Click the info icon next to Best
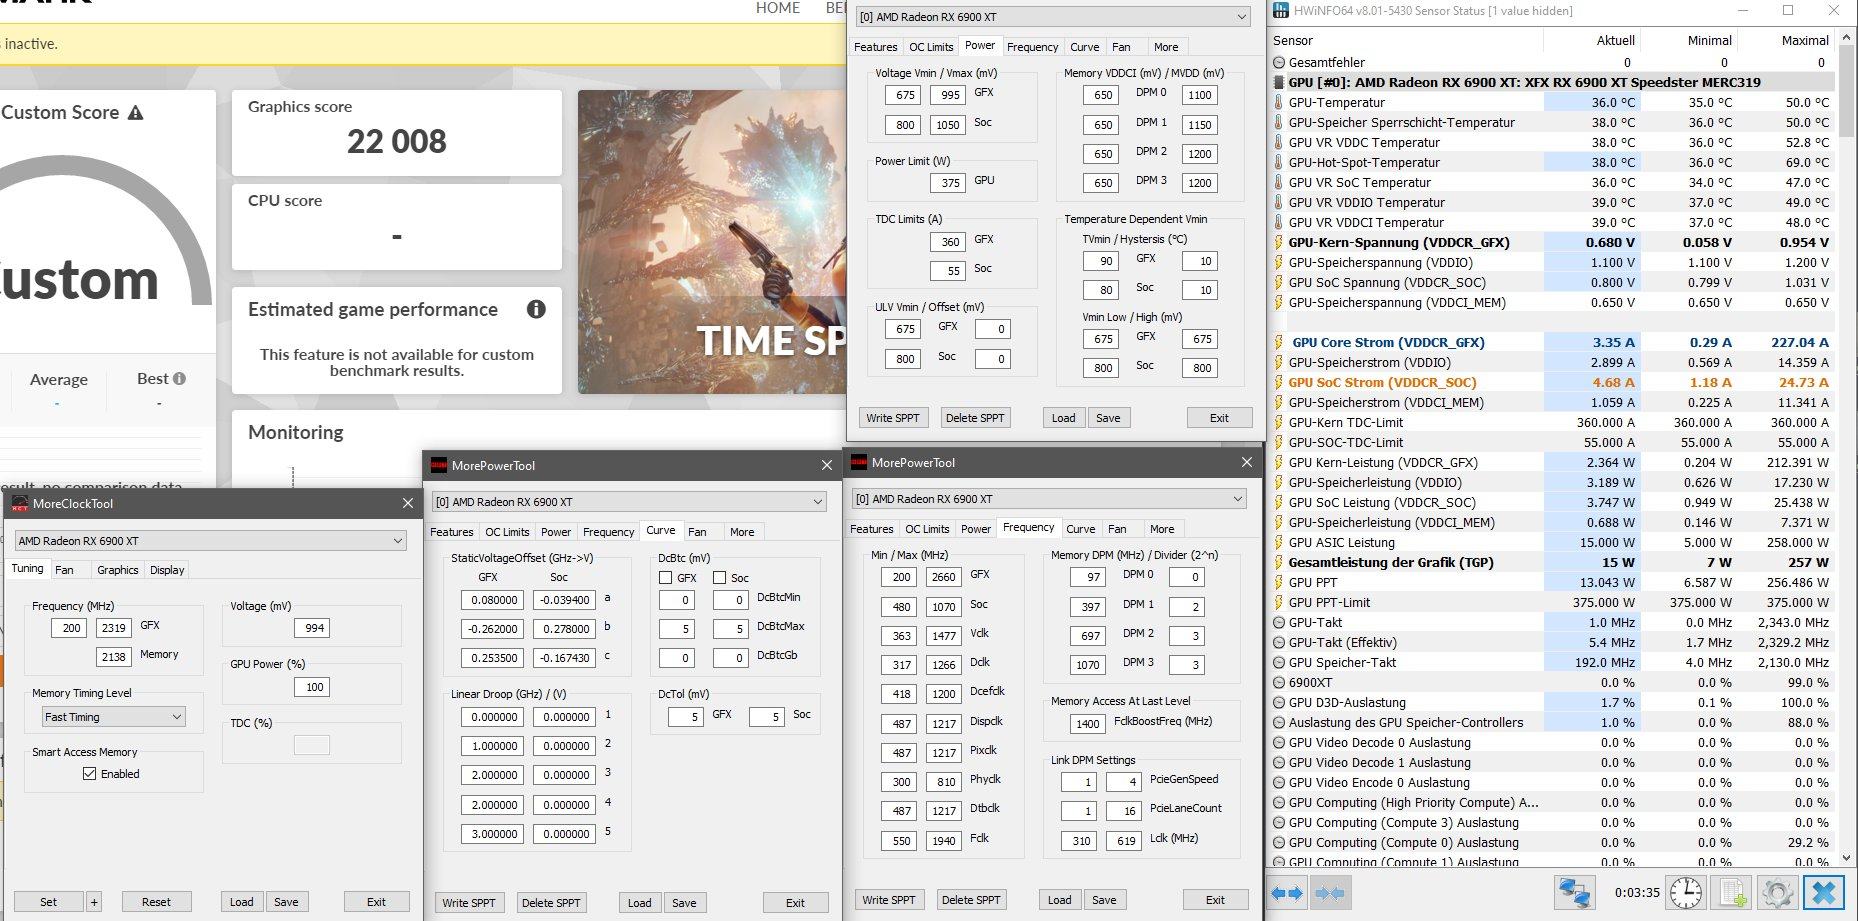The height and width of the screenshot is (921, 1858). click(180, 379)
